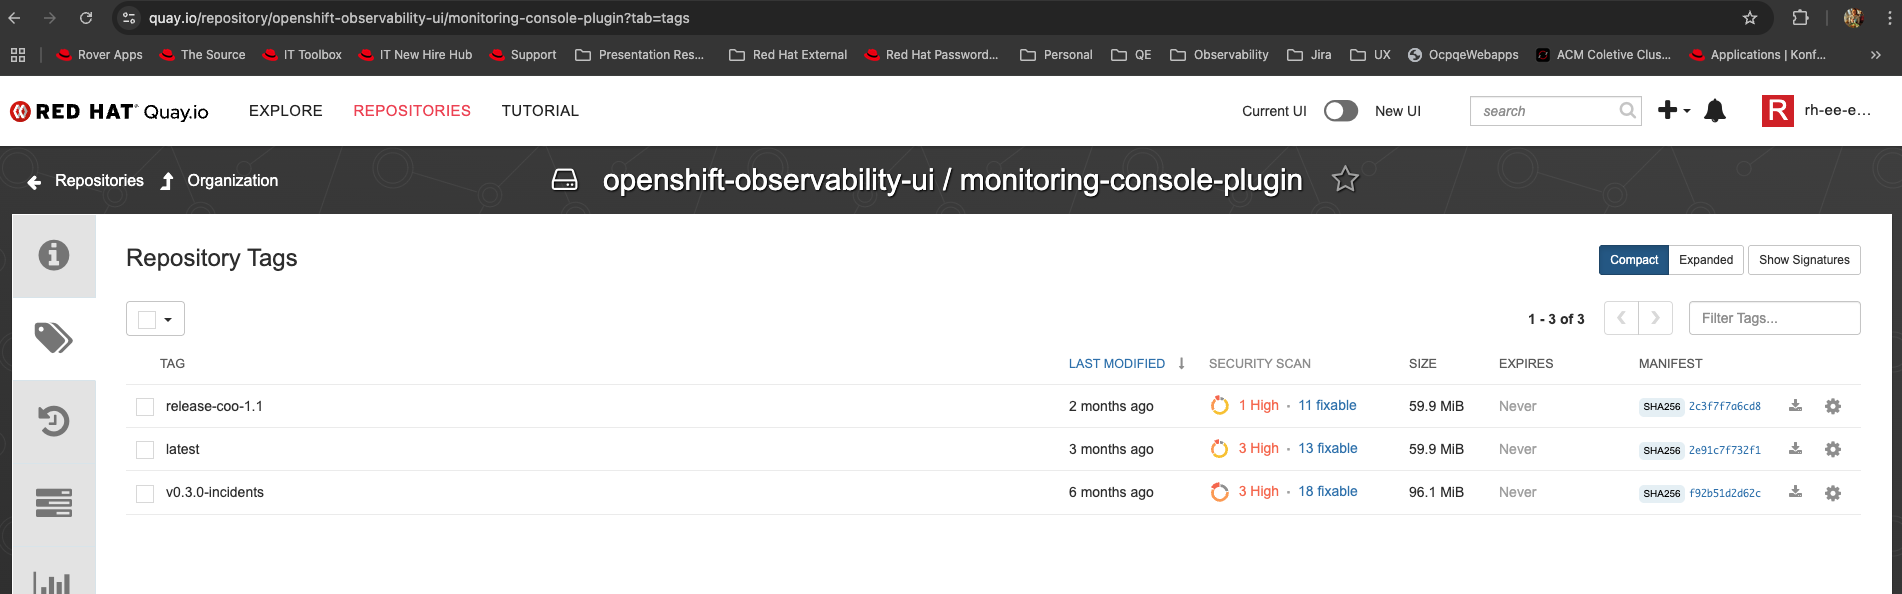The height and width of the screenshot is (594, 1902).
Task: Toggle the Current UI / New UI switch
Action: coord(1340,111)
